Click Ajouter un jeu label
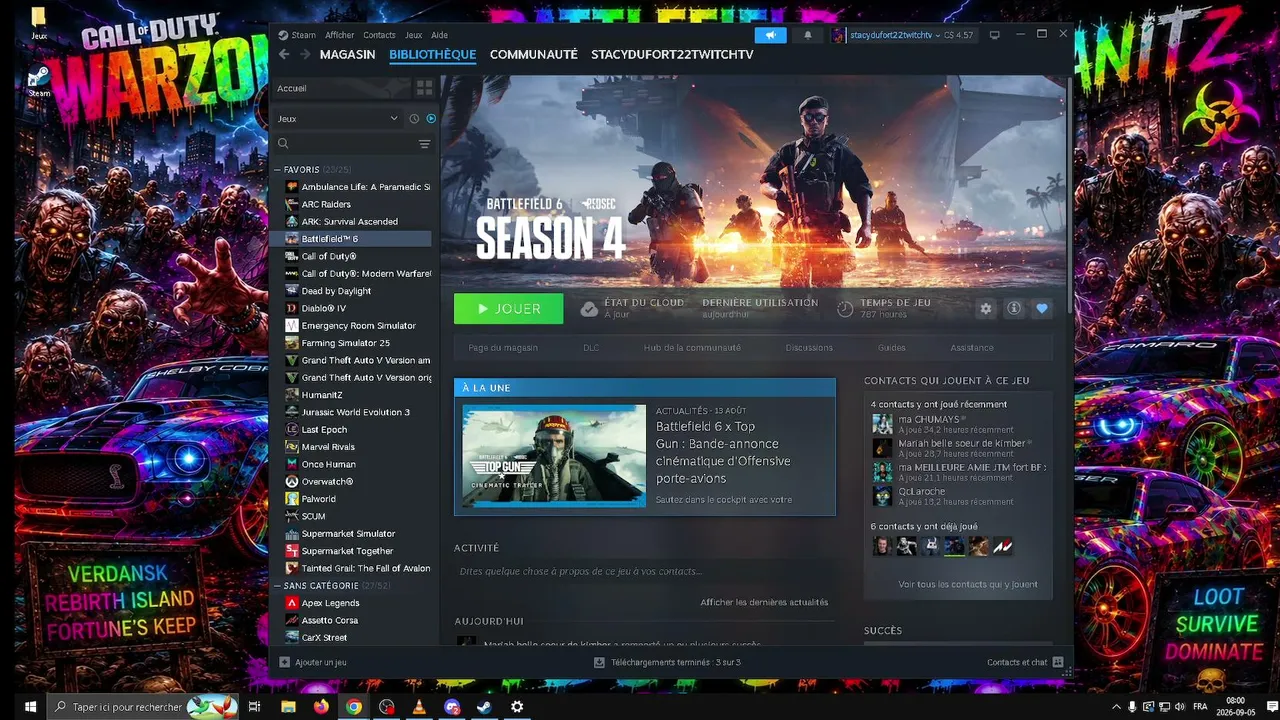1280x720 pixels. coord(321,662)
